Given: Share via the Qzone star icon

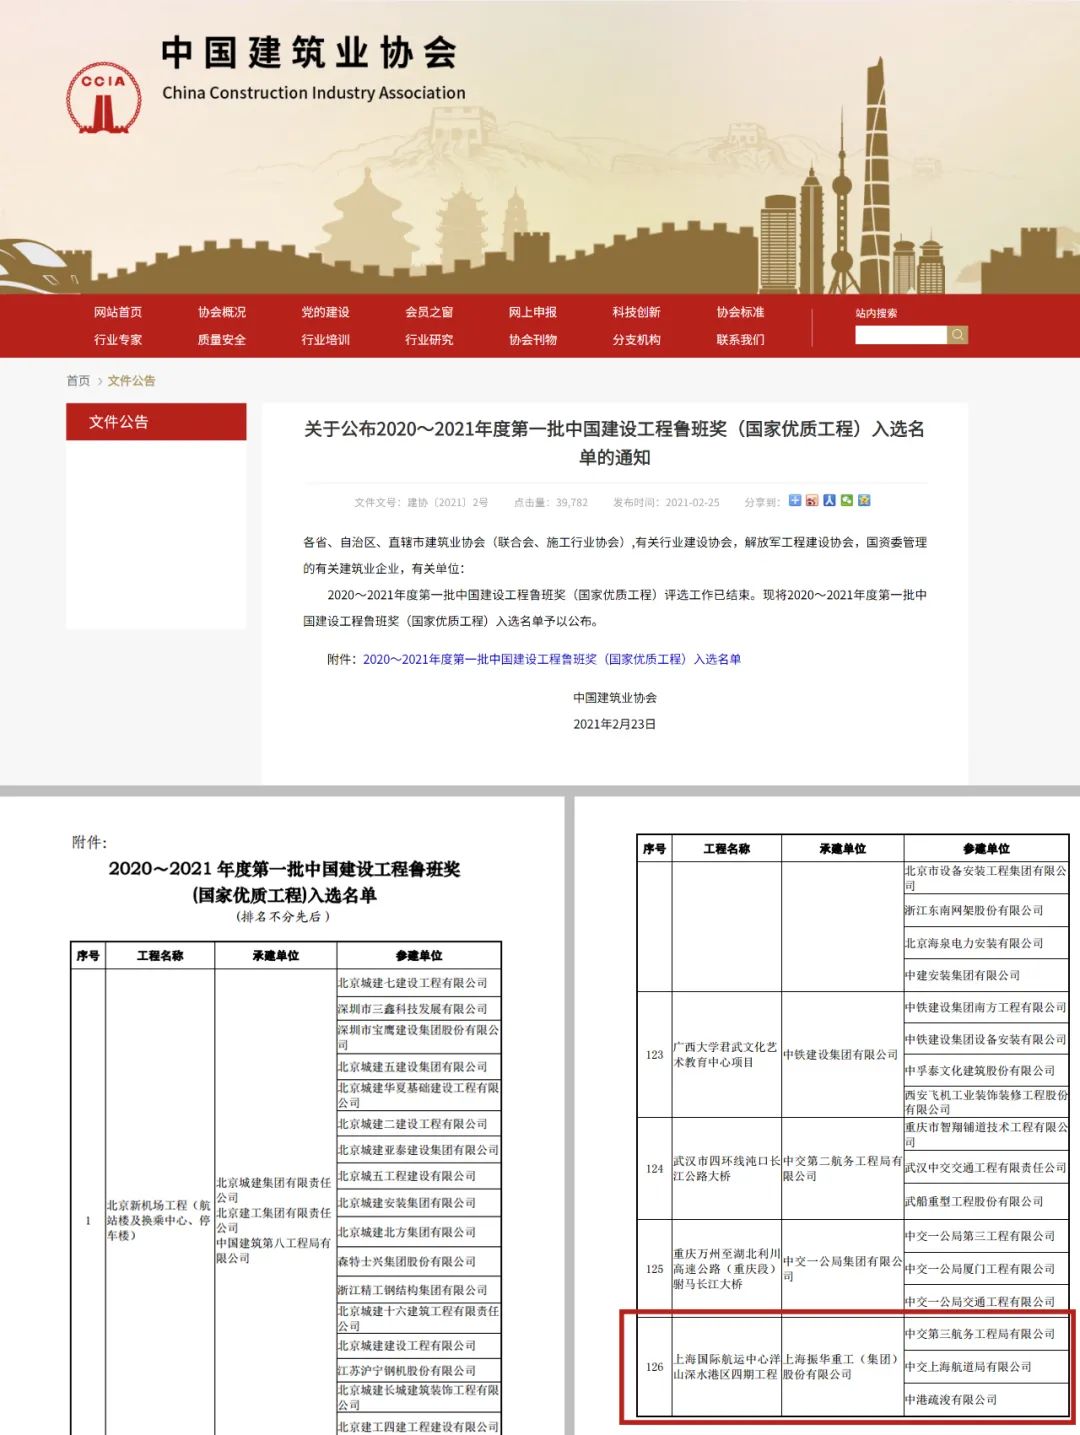Looking at the screenshot, I should [864, 500].
